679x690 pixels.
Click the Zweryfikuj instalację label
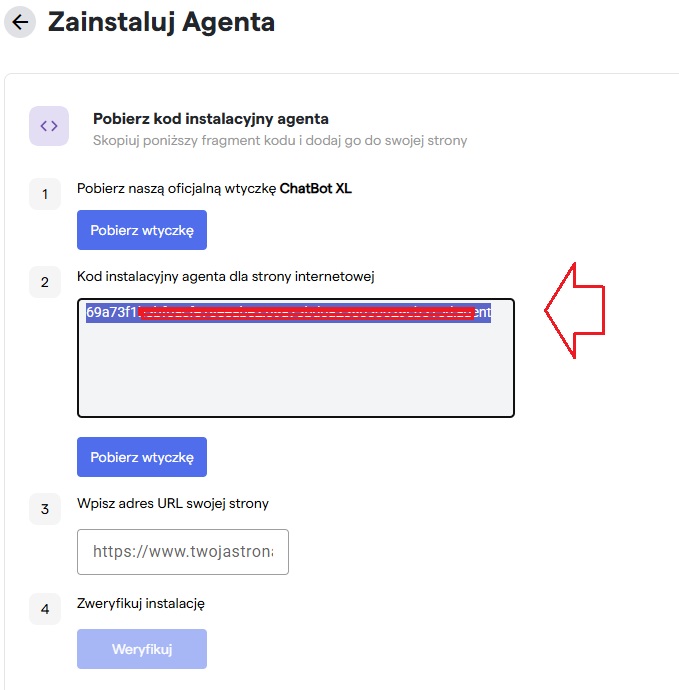click(141, 603)
